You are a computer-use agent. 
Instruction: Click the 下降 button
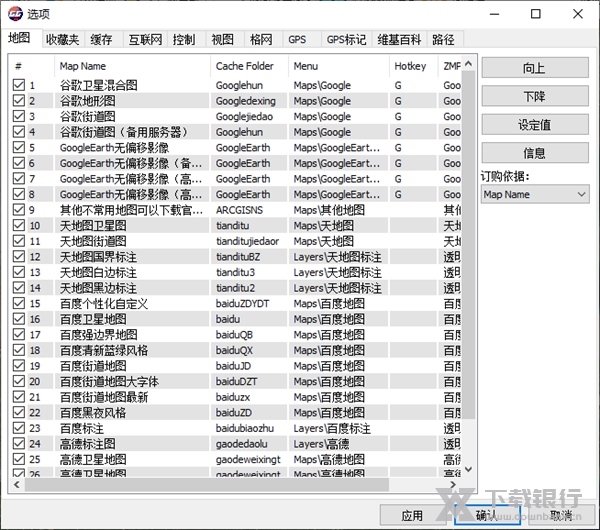tap(535, 96)
